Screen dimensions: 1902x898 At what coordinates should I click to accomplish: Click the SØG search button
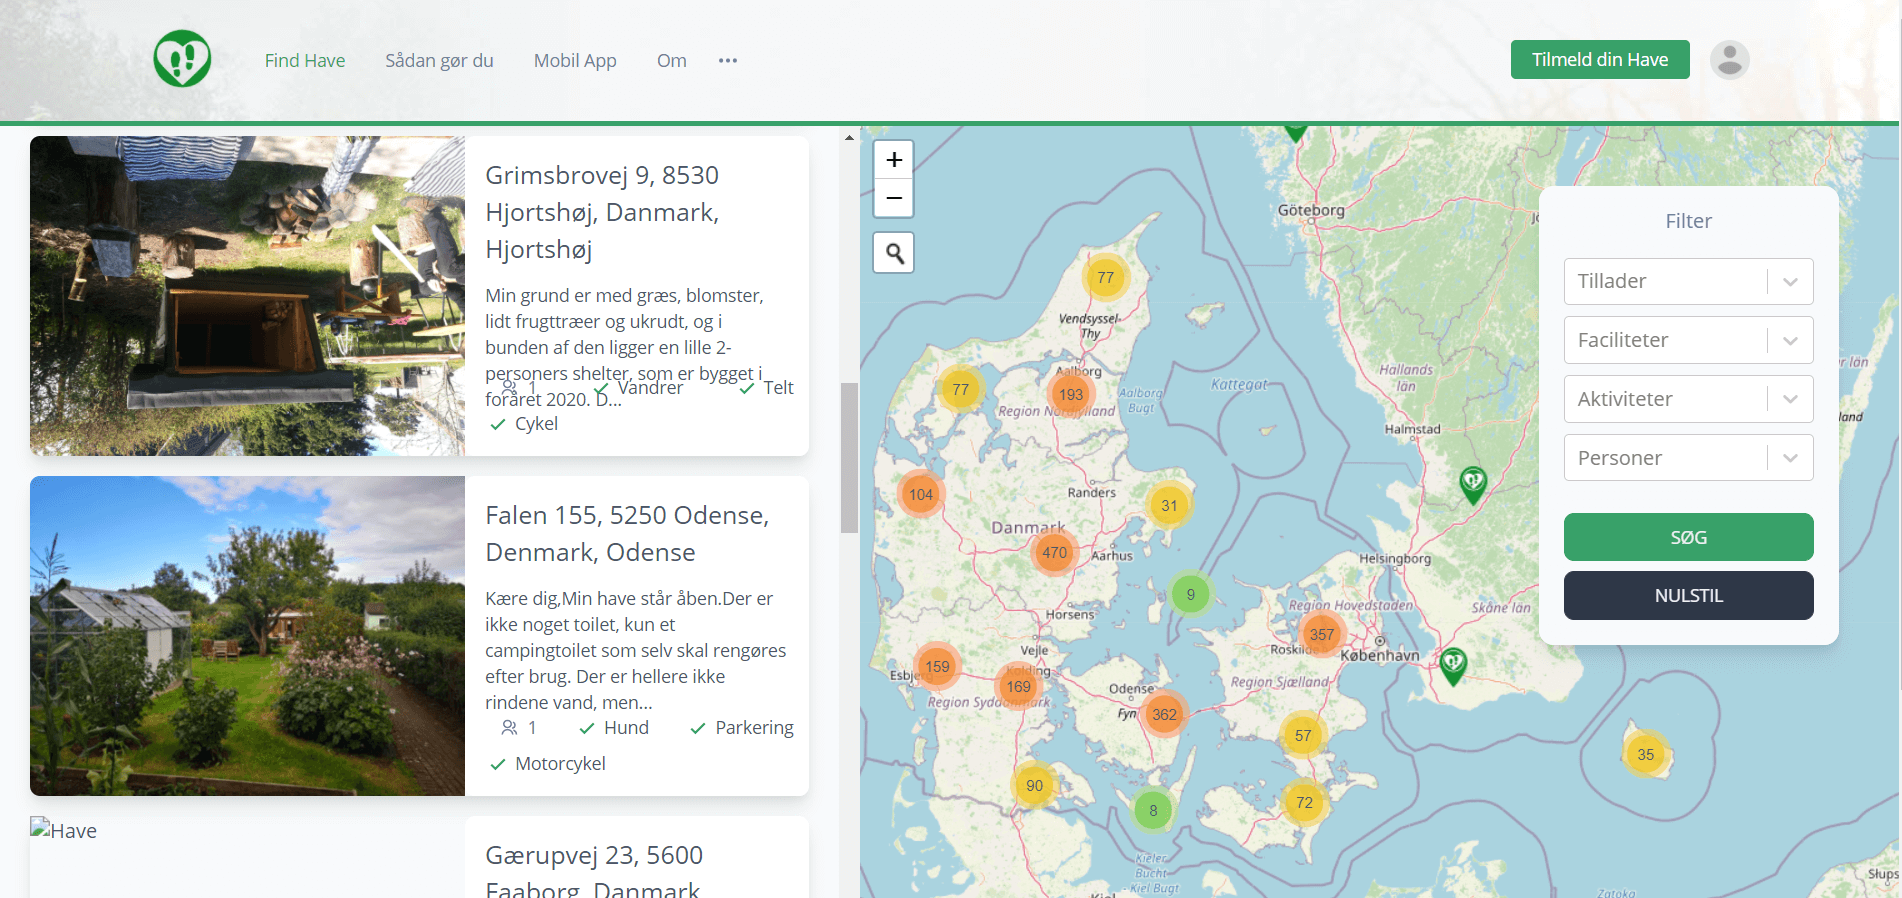pos(1688,537)
